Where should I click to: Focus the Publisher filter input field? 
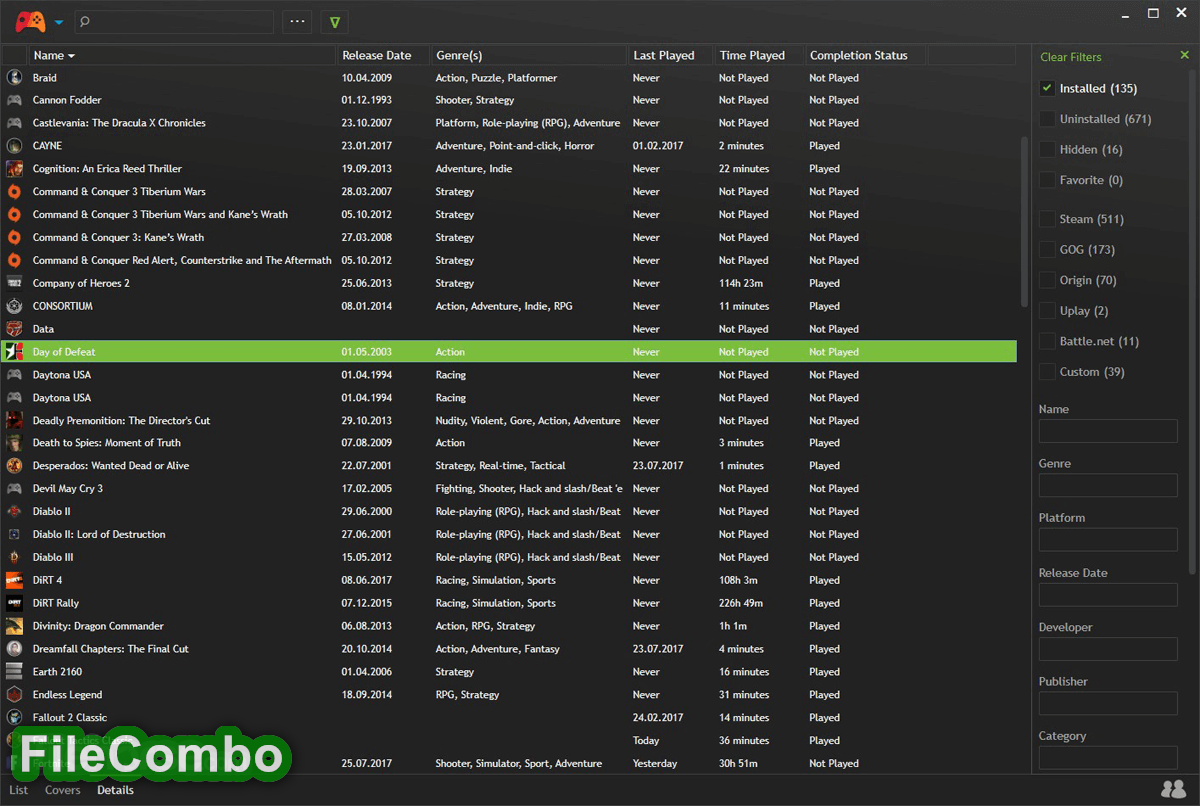click(x=1108, y=702)
